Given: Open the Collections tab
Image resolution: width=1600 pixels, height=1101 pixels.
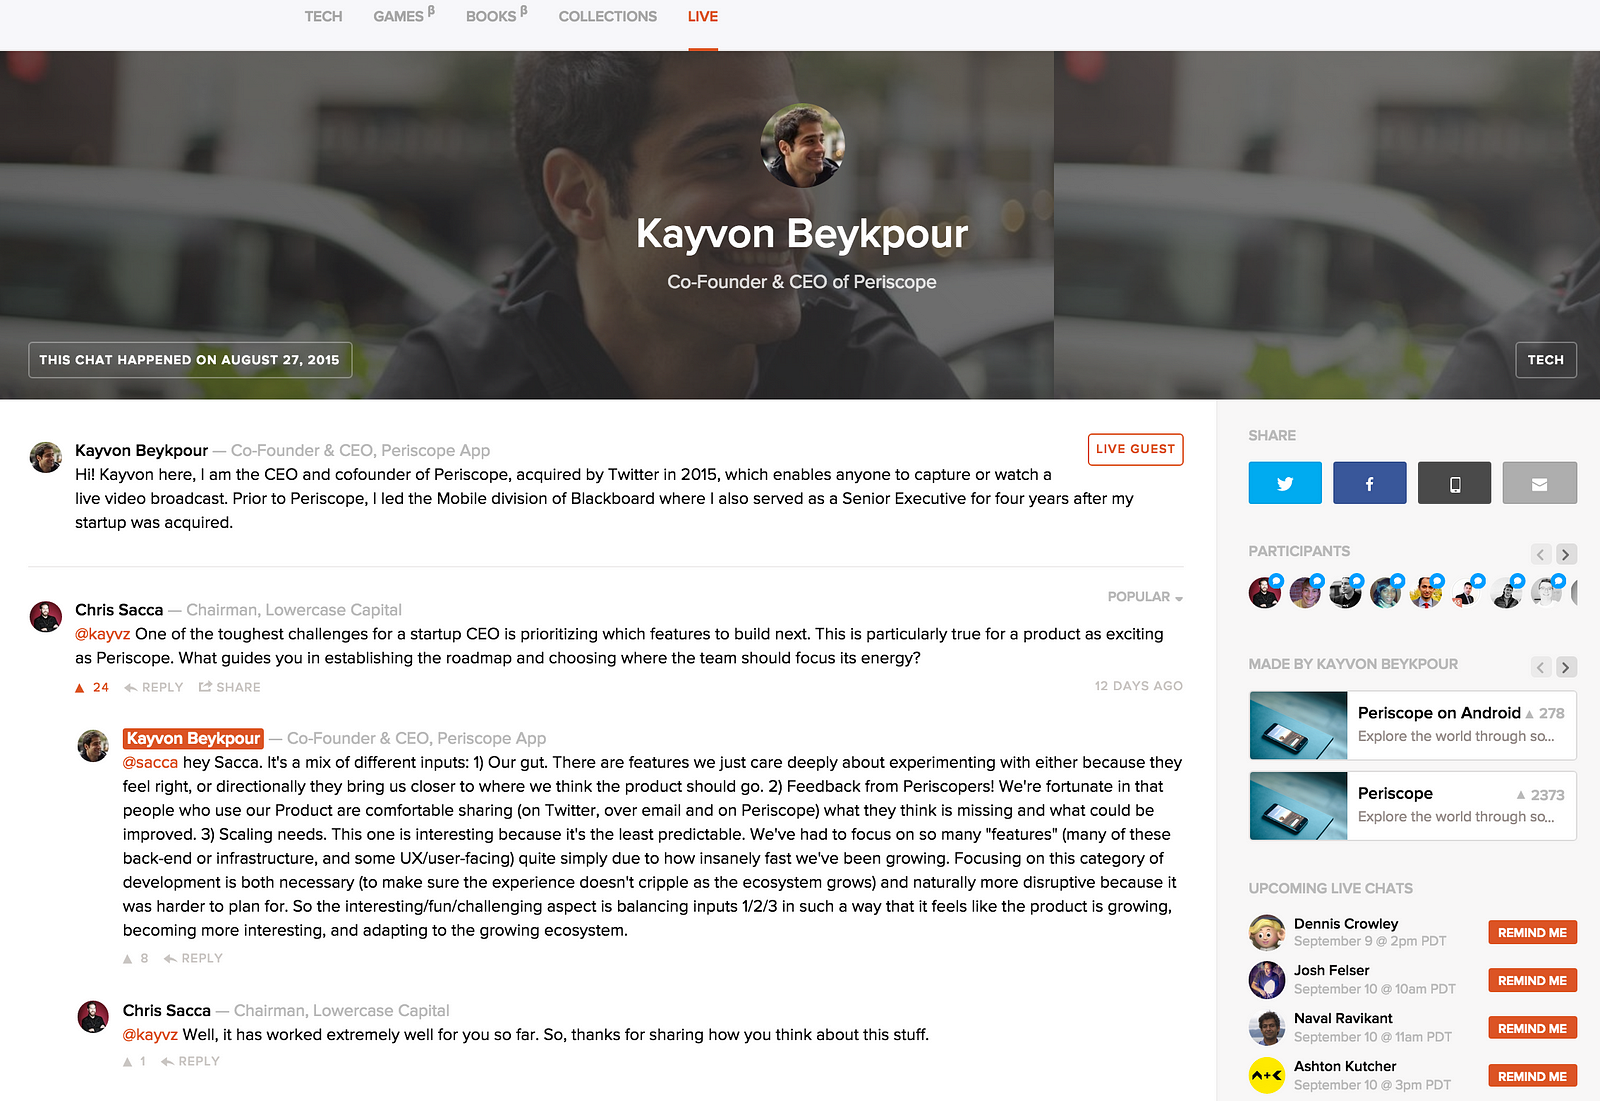Looking at the screenshot, I should [x=608, y=16].
